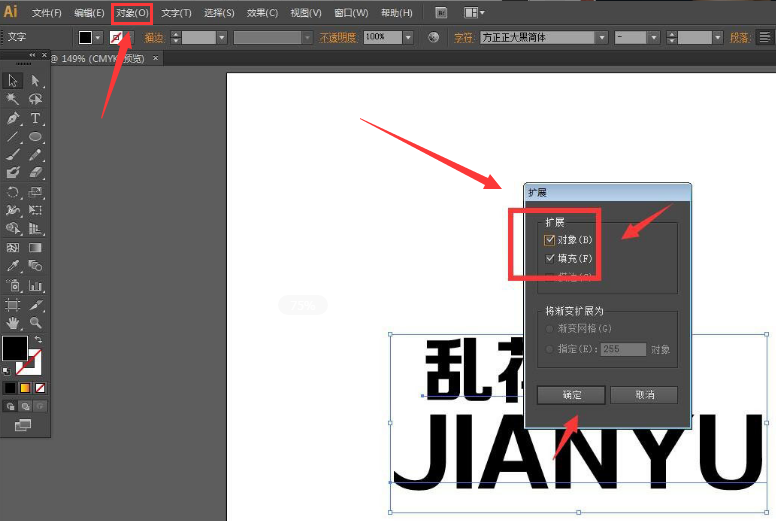Image resolution: width=776 pixels, height=521 pixels.
Task: Select the Symbol Sprayer tool
Action: [13, 285]
